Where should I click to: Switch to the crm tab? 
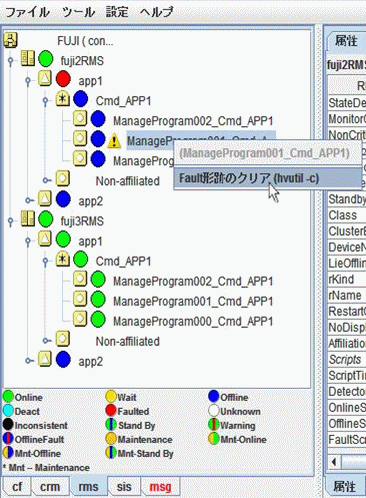pos(50,487)
